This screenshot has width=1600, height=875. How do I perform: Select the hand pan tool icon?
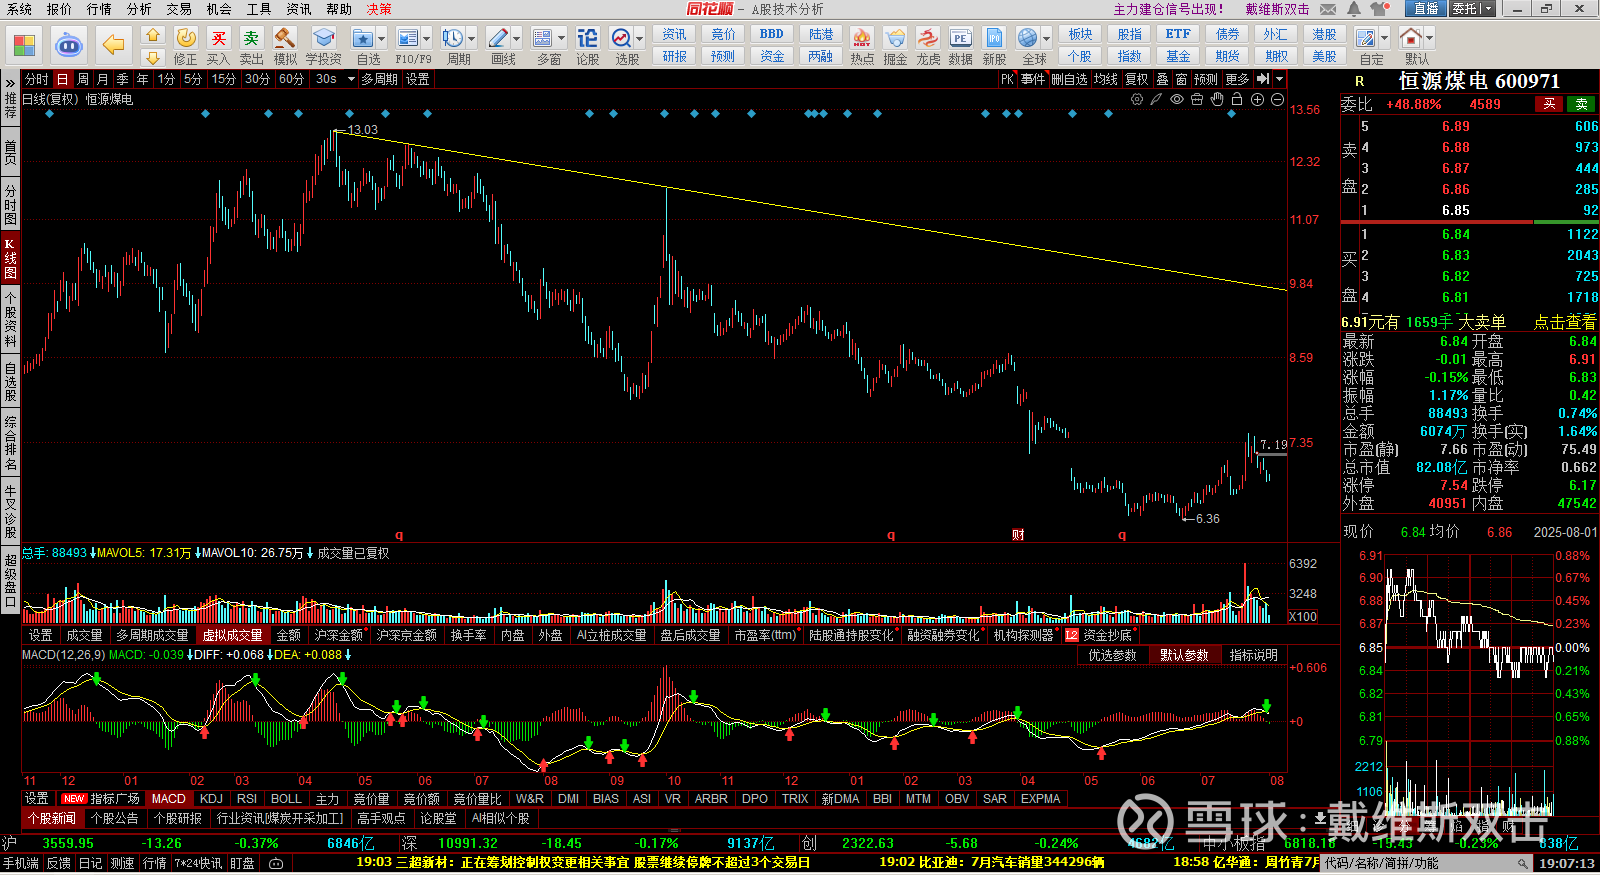pos(1217,99)
